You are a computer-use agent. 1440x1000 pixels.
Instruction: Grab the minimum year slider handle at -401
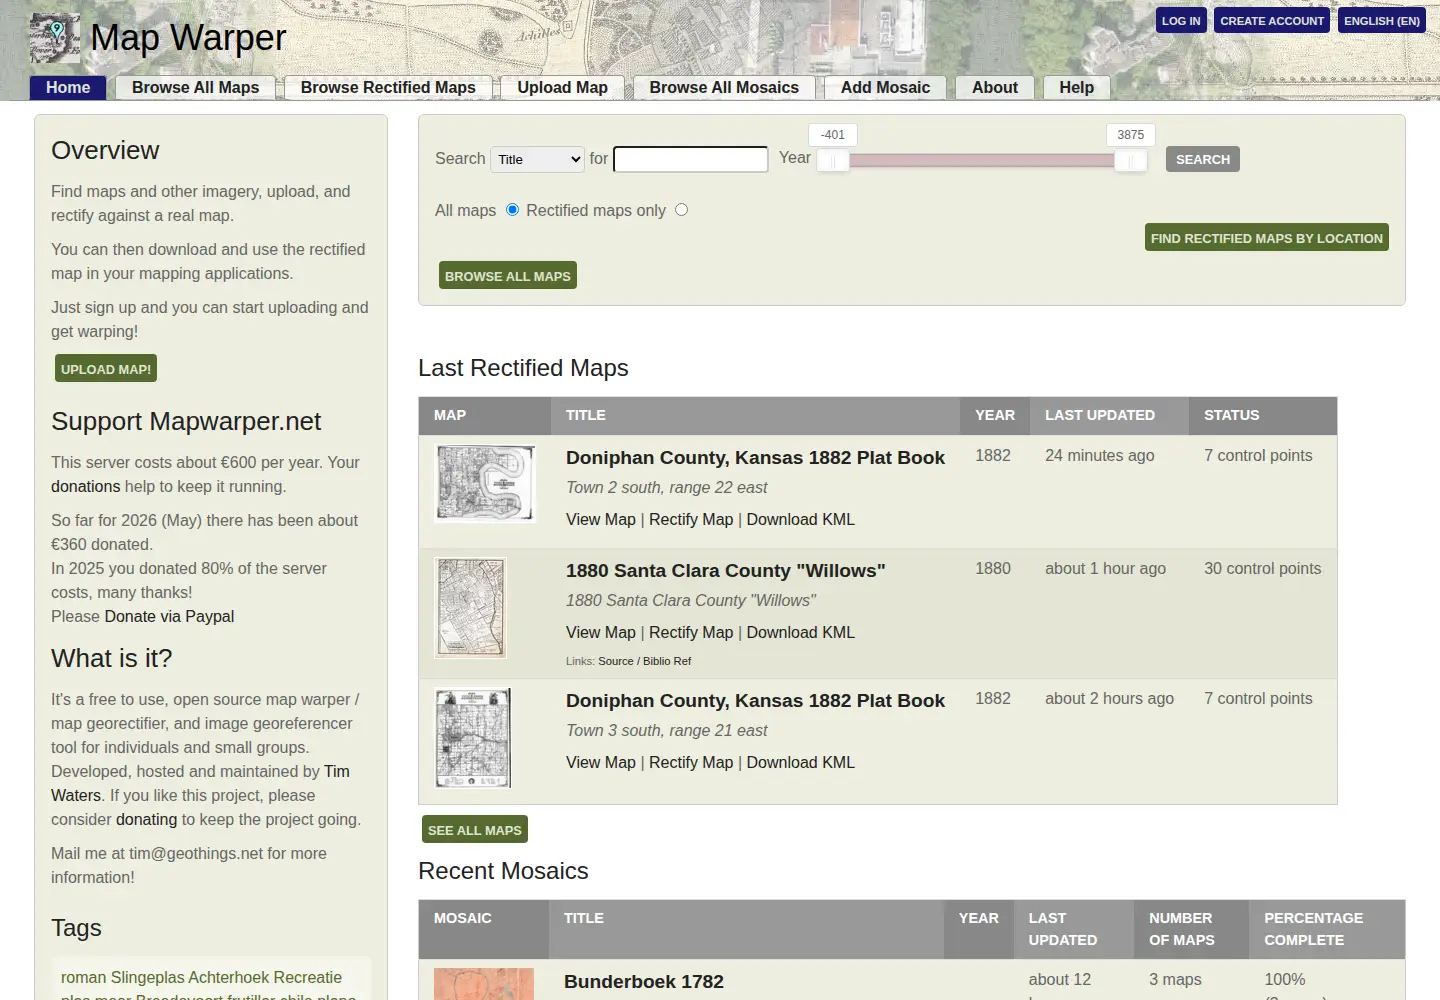(833, 160)
